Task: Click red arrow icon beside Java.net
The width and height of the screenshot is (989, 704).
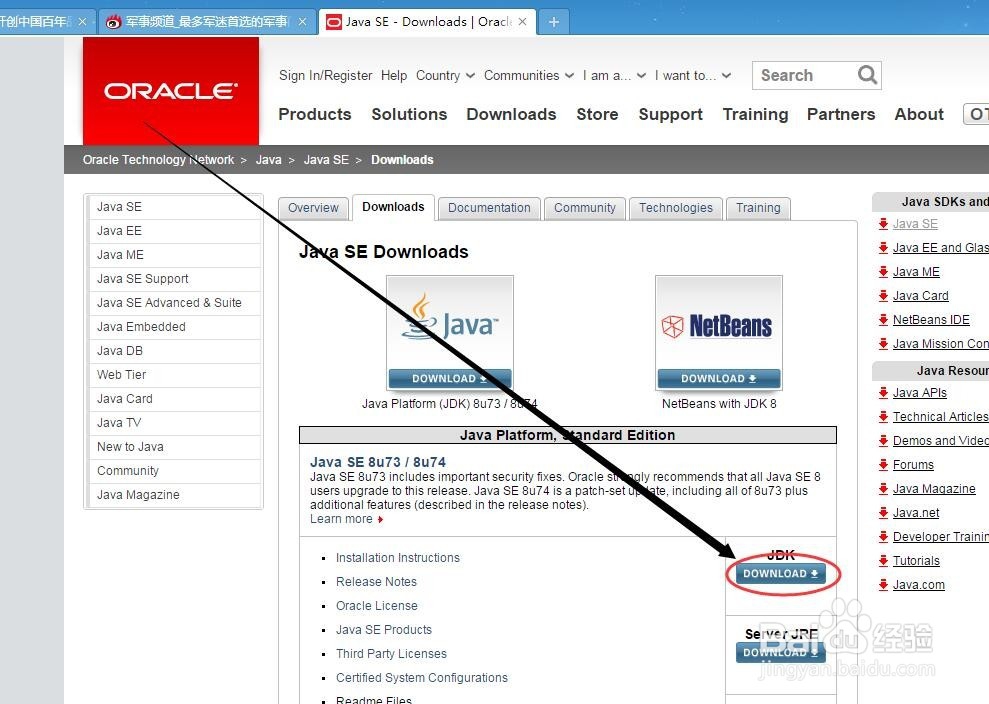Action: coord(883,513)
